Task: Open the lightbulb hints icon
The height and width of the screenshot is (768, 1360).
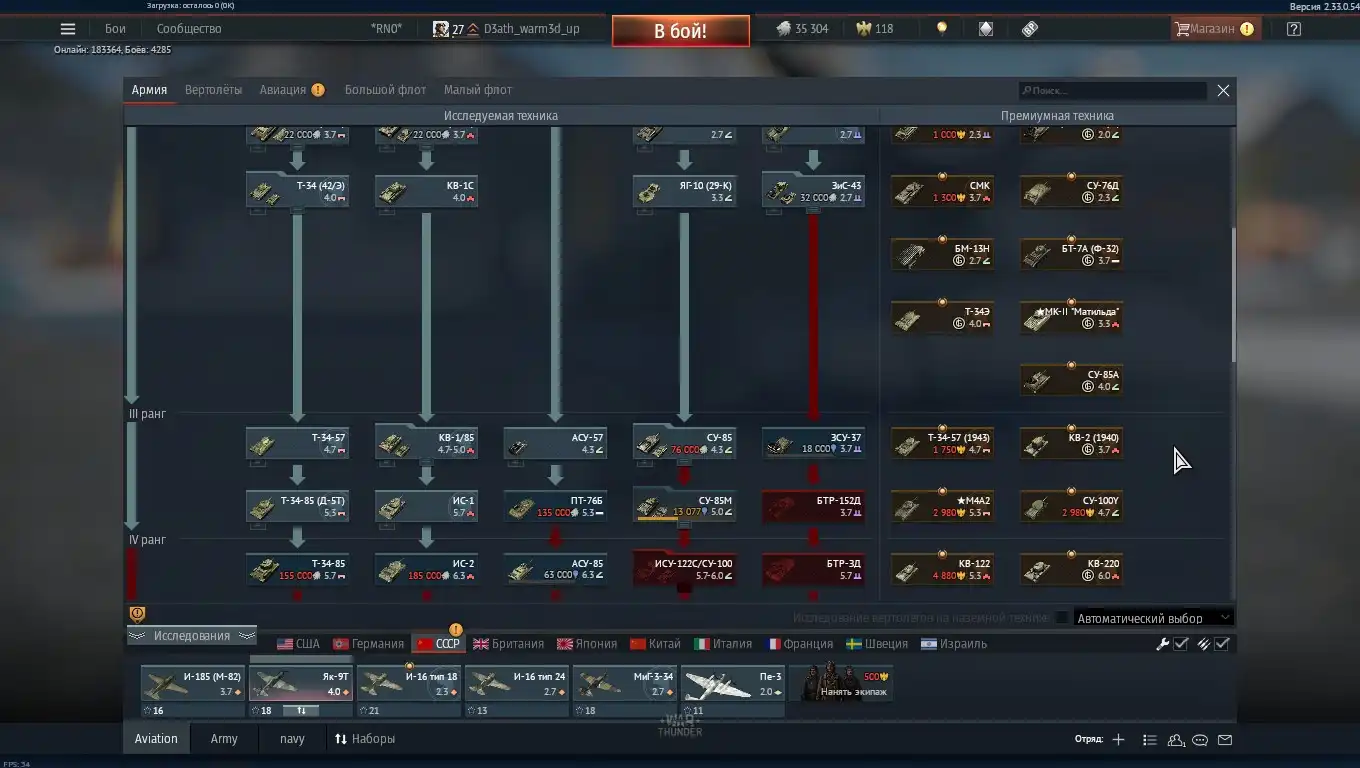Action: (x=941, y=29)
